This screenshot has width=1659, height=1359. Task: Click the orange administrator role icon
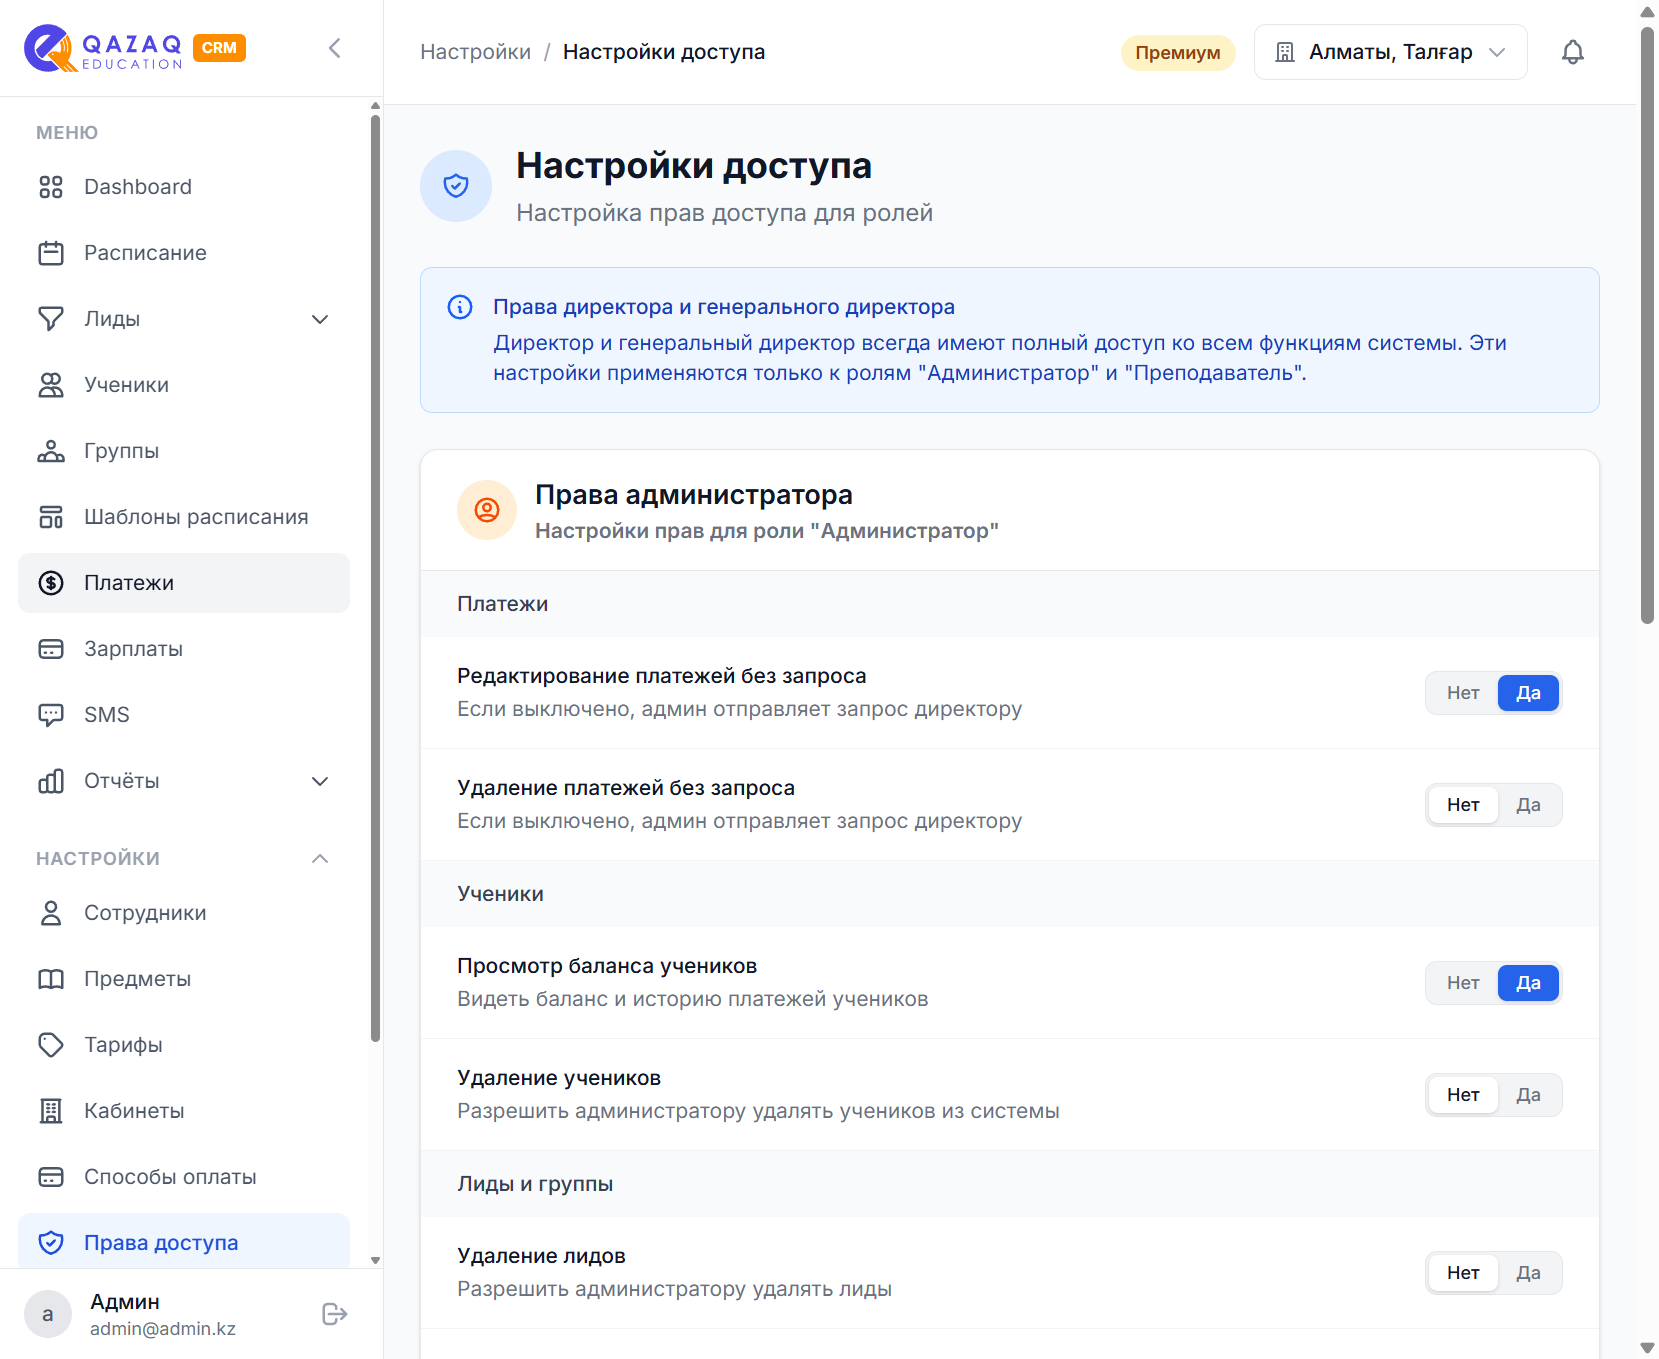pos(487,510)
